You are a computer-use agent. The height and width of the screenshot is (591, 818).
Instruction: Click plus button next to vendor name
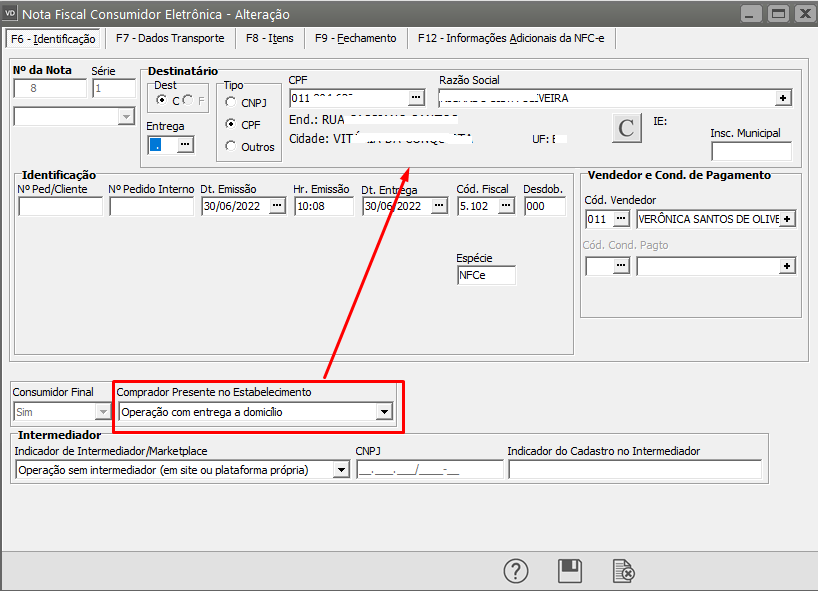click(787, 219)
